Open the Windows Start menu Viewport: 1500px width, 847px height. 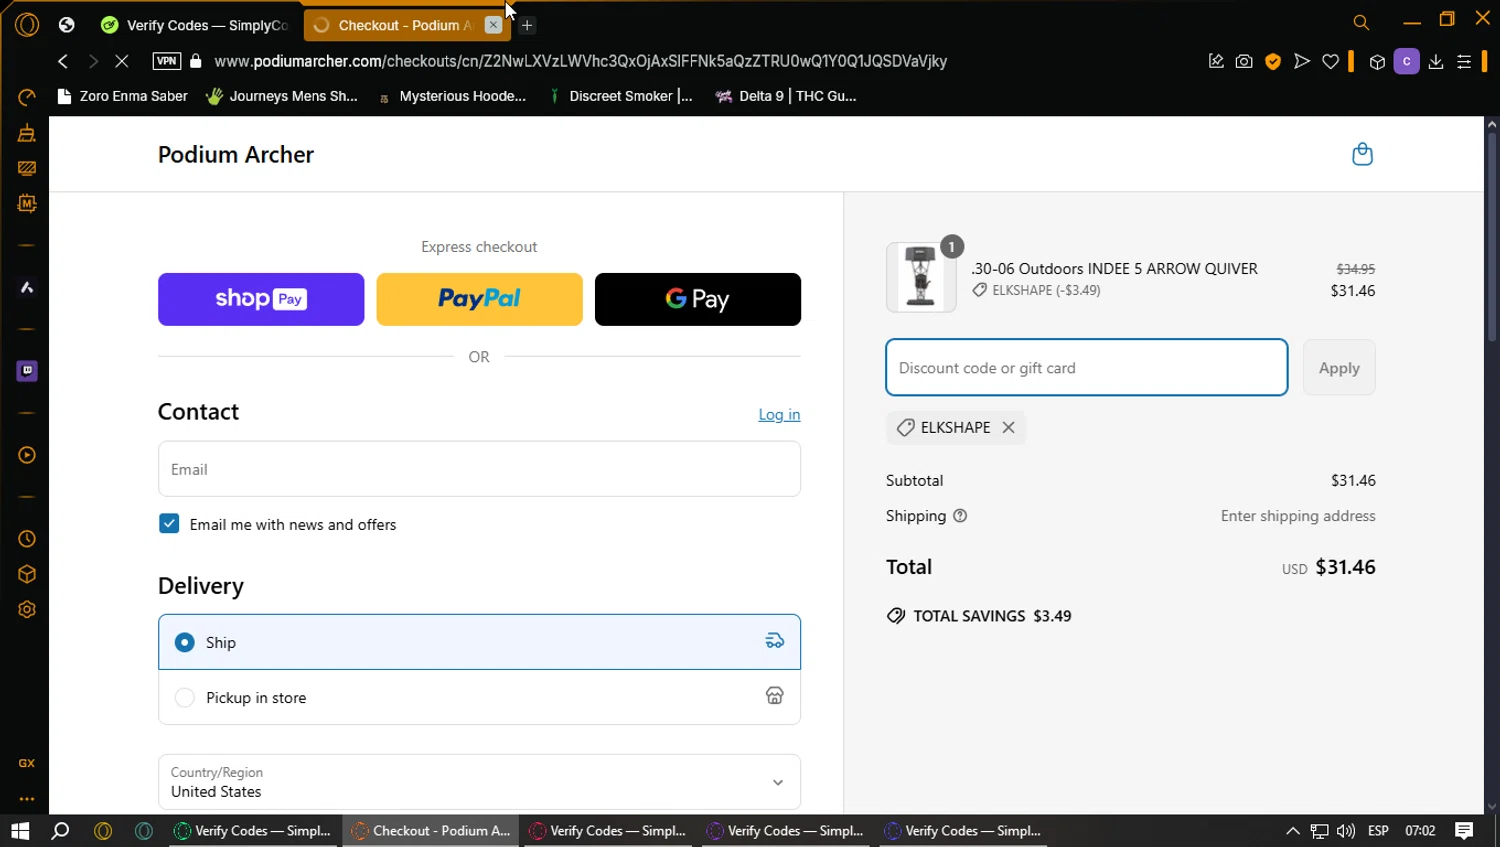click(x=20, y=831)
